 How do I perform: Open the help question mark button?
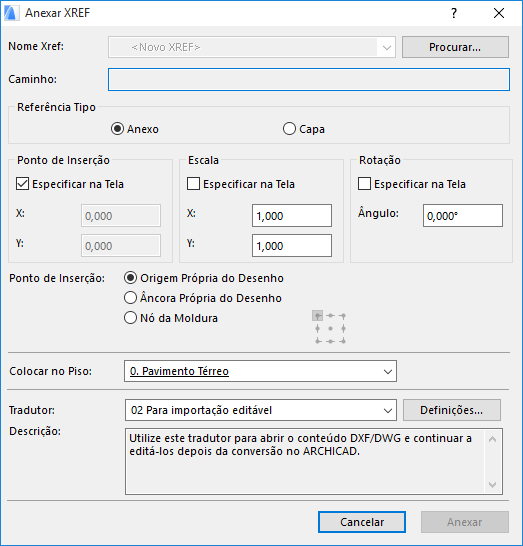tap(454, 13)
